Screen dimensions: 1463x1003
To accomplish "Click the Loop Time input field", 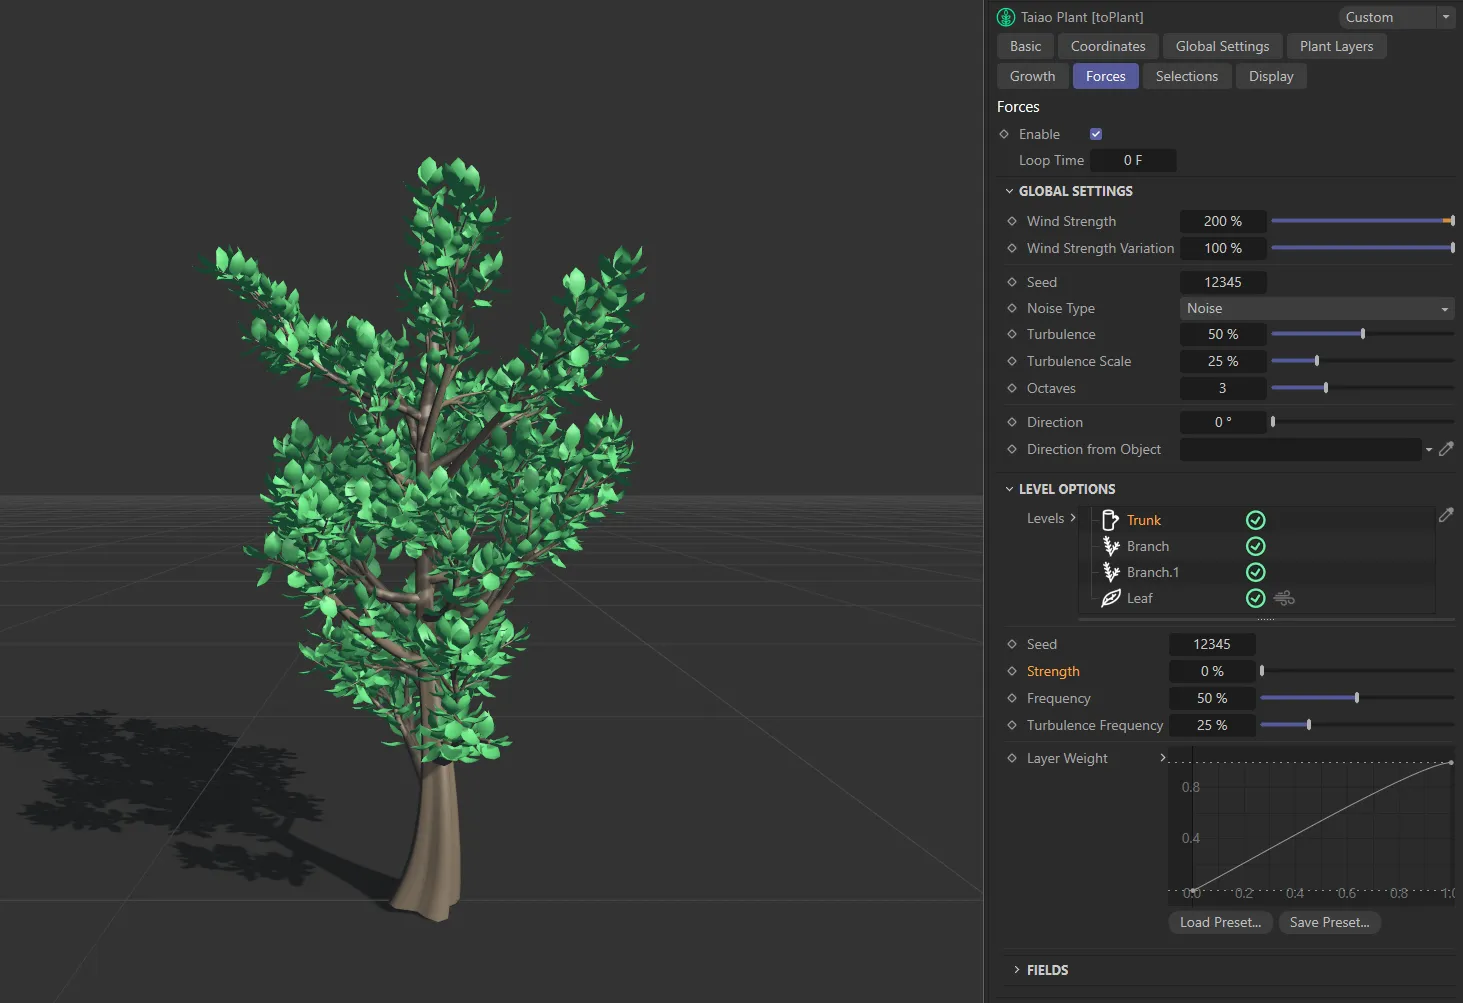I will (x=1132, y=160).
